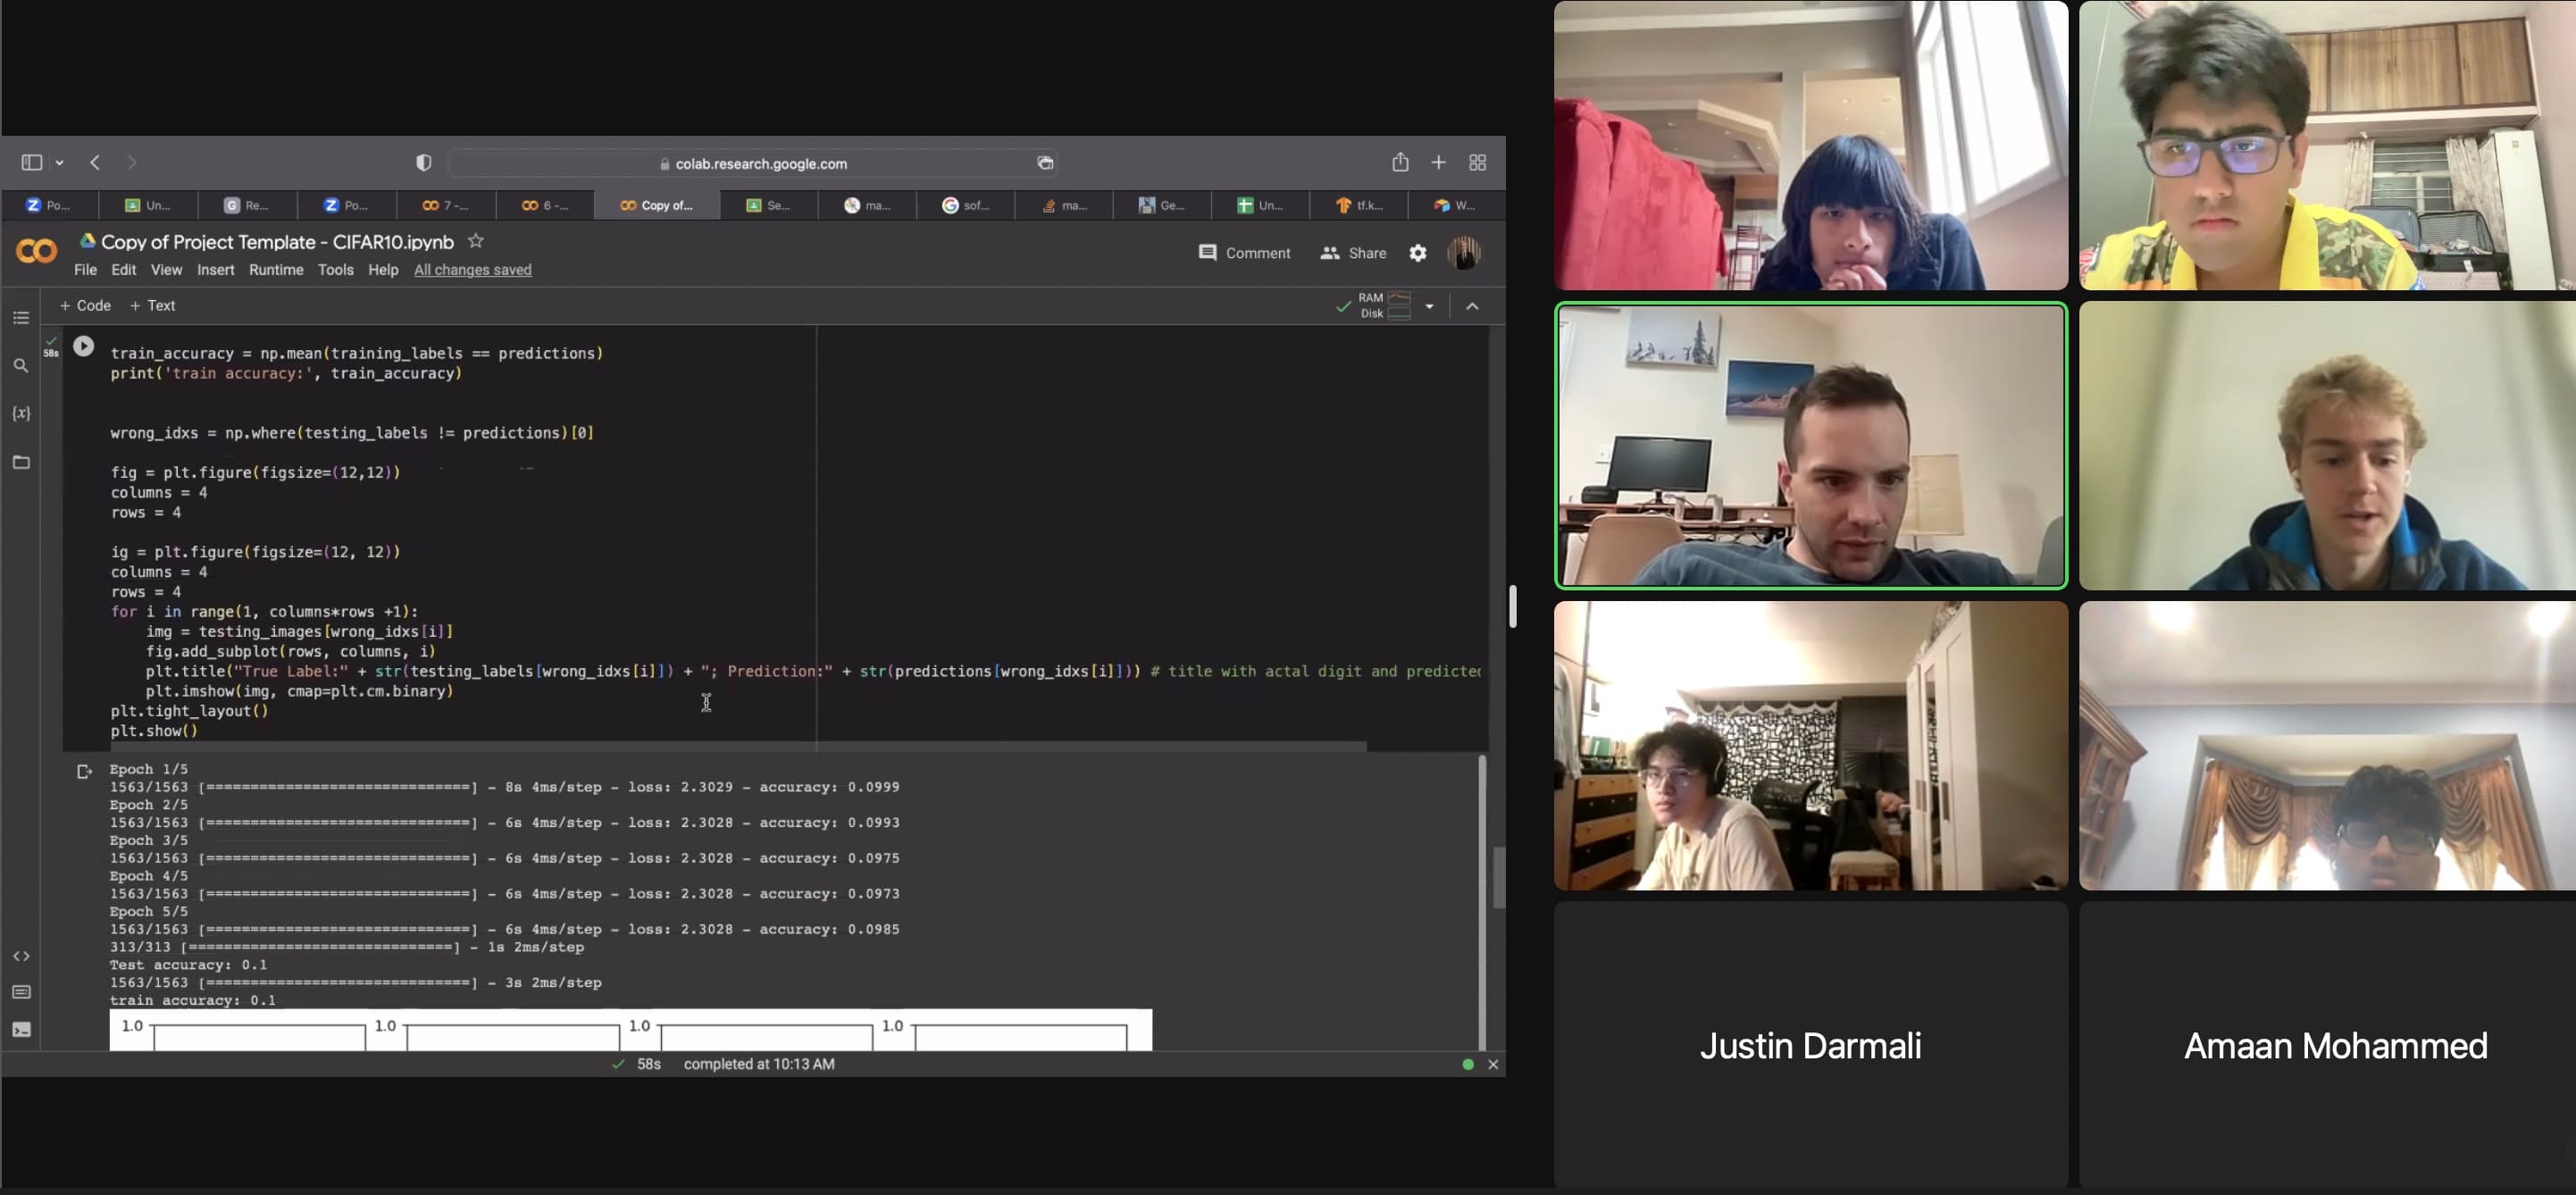Collapse the header with the chevron up
This screenshot has height=1195, width=2576.
pos(1472,306)
